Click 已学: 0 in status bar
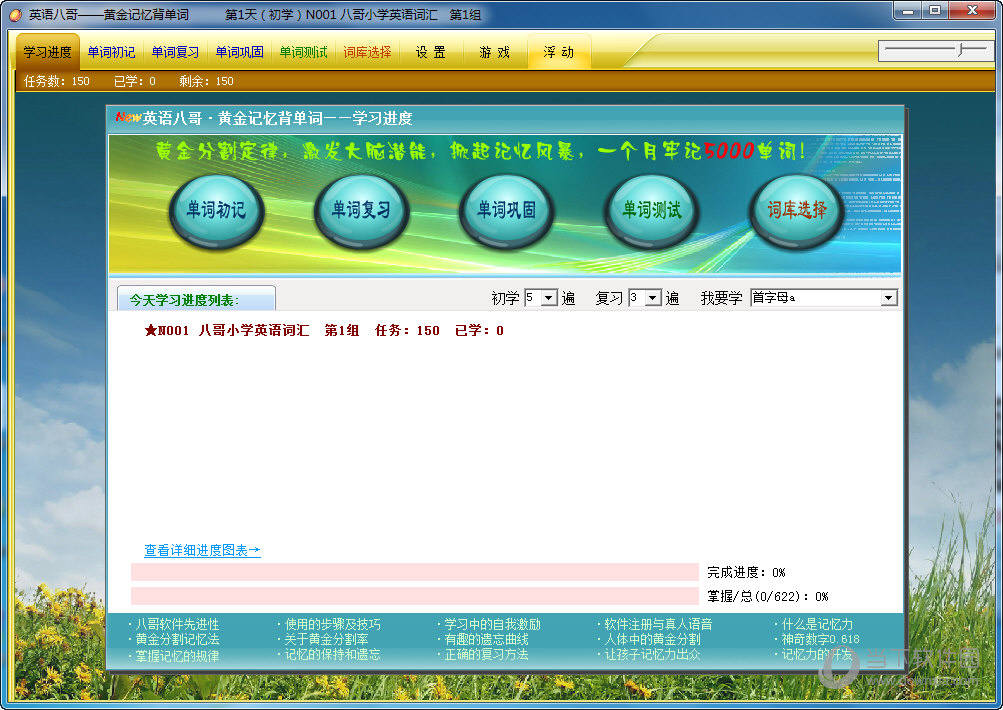 tap(135, 81)
